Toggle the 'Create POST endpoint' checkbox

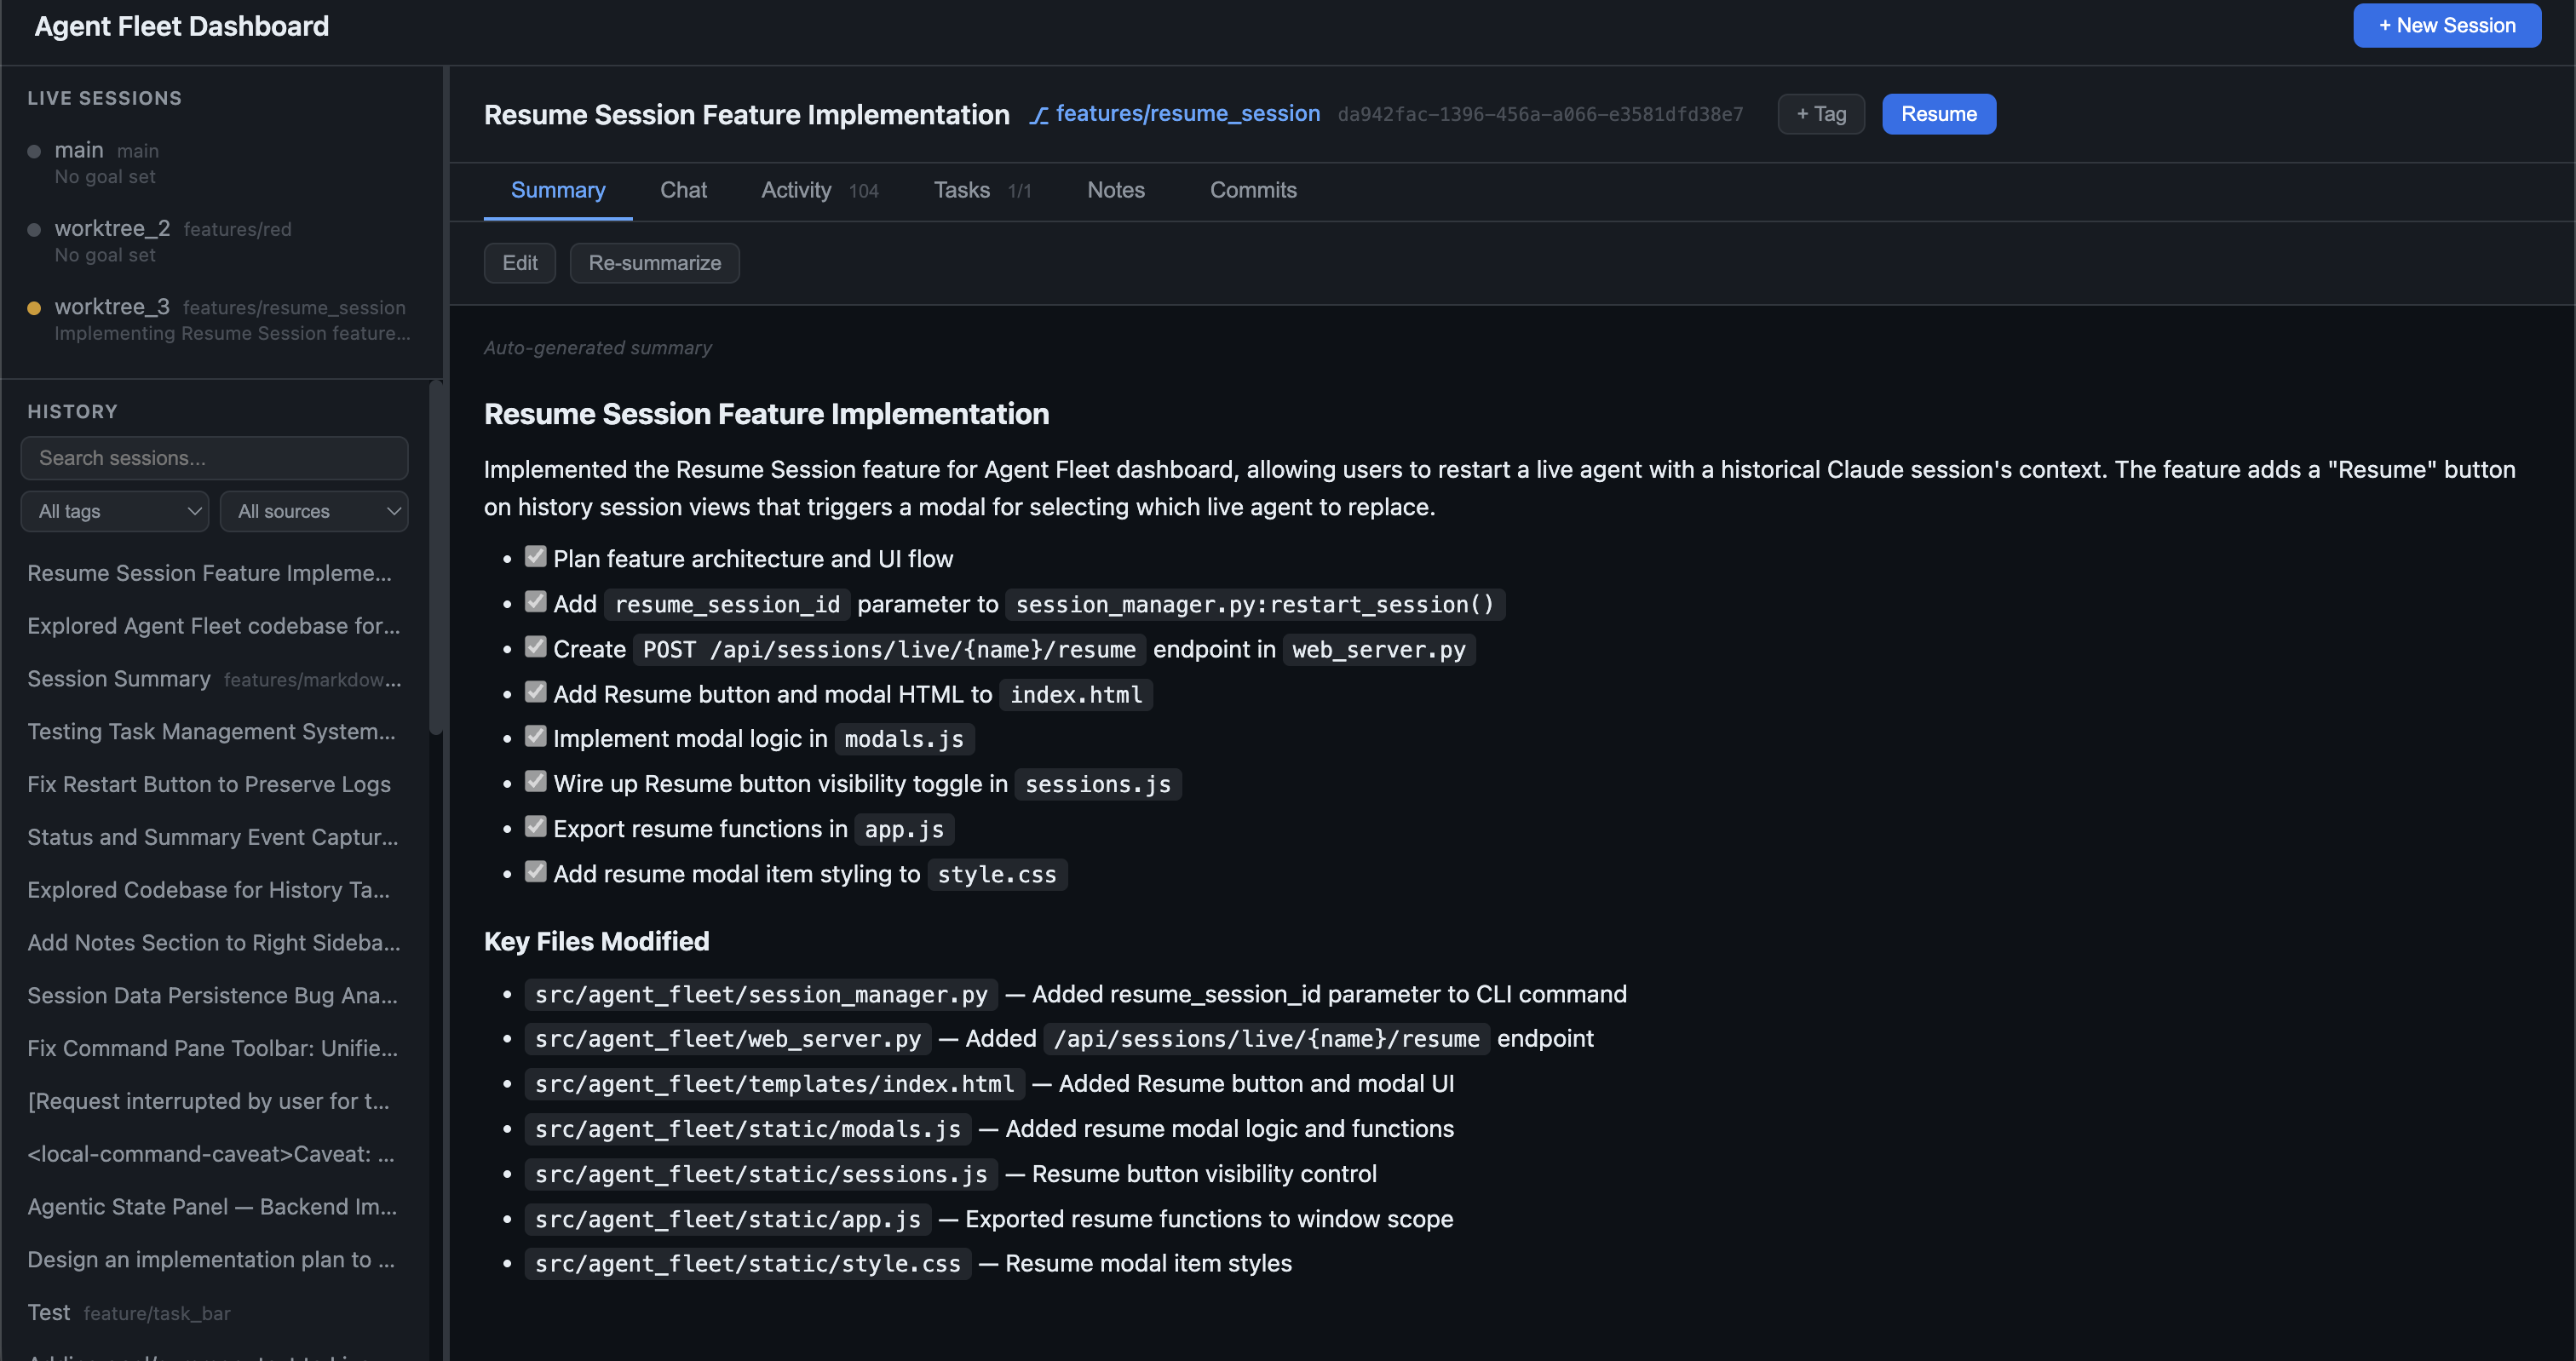[536, 647]
